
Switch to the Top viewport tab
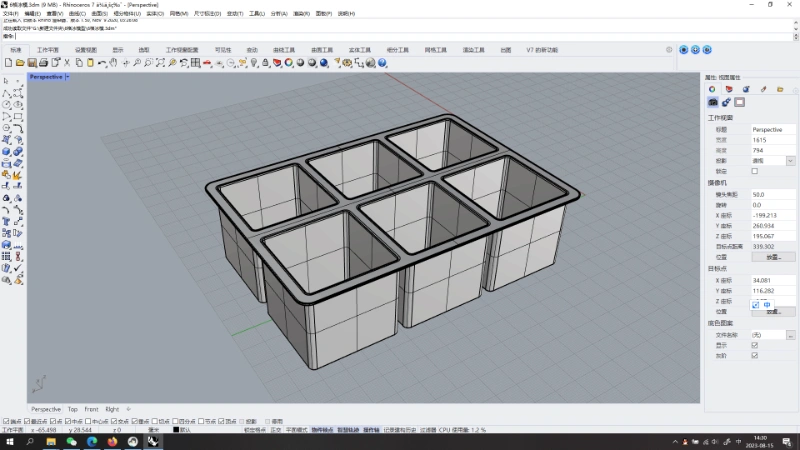[x=72, y=409]
